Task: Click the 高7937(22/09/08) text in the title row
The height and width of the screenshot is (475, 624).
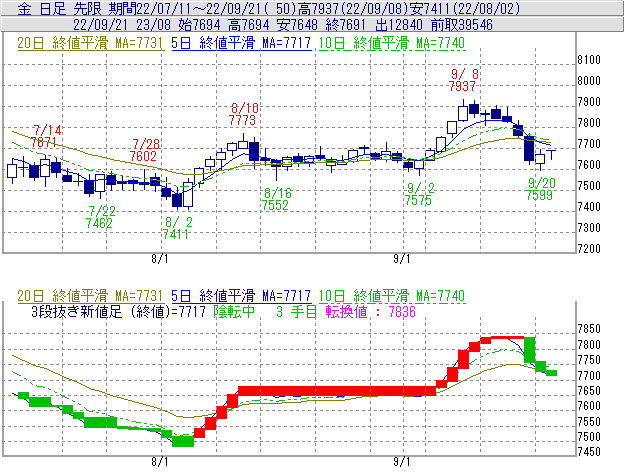Action: (352, 8)
